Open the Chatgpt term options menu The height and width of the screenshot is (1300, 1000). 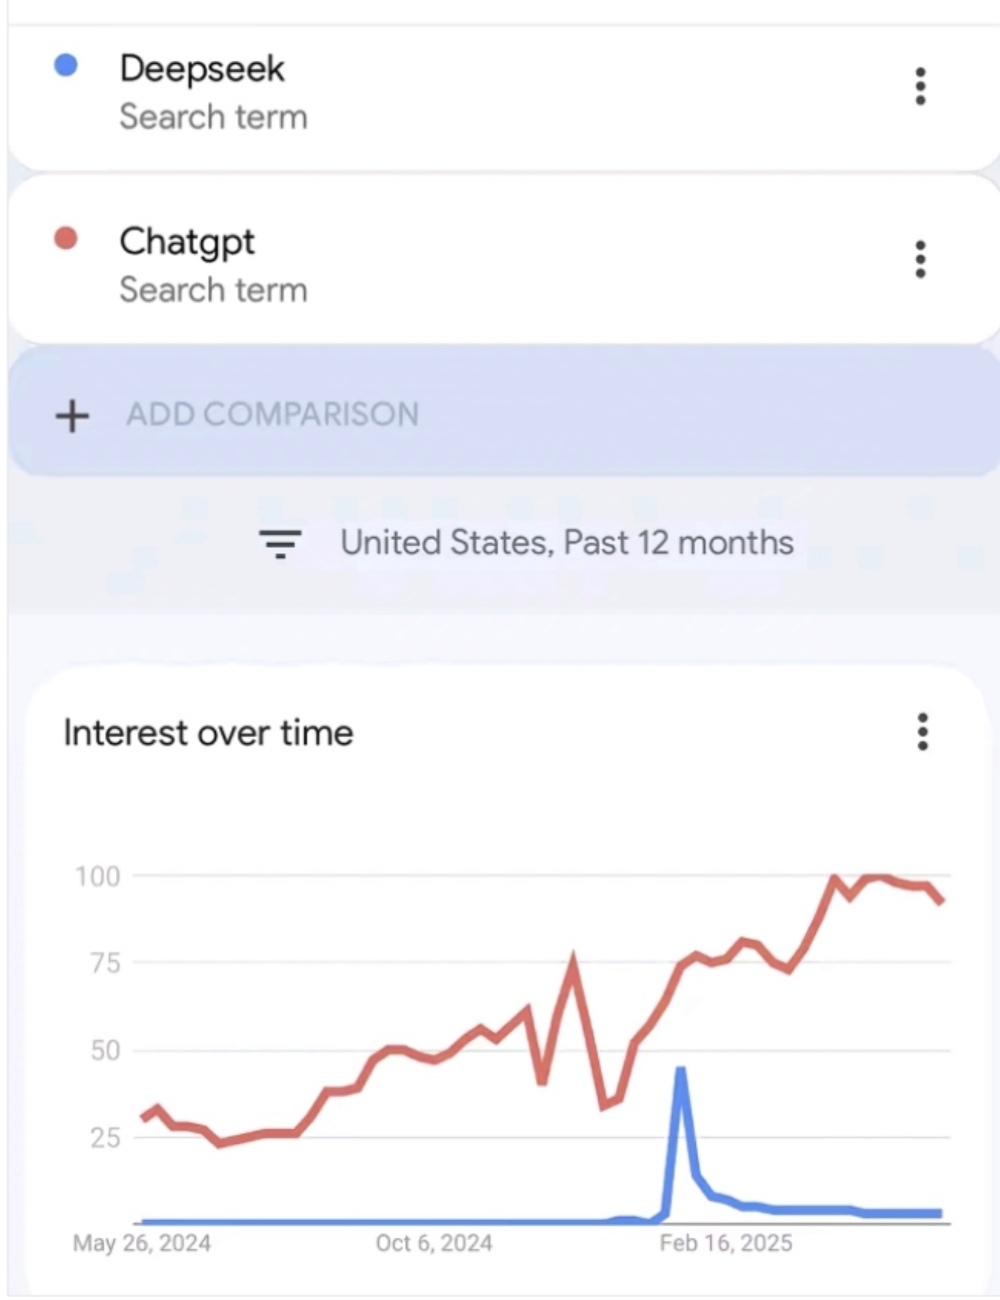coord(920,259)
